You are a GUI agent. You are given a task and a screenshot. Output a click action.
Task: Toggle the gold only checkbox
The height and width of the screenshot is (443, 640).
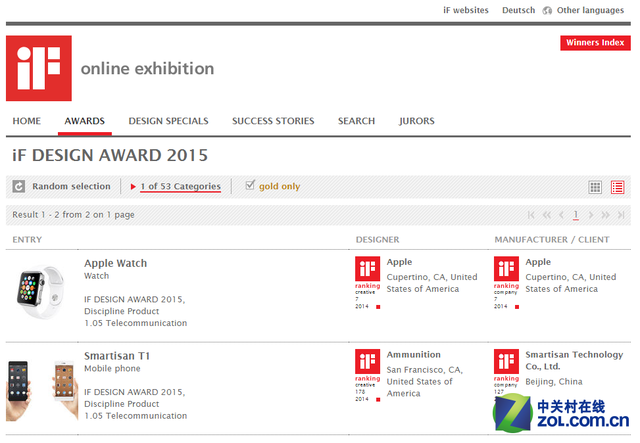click(250, 185)
